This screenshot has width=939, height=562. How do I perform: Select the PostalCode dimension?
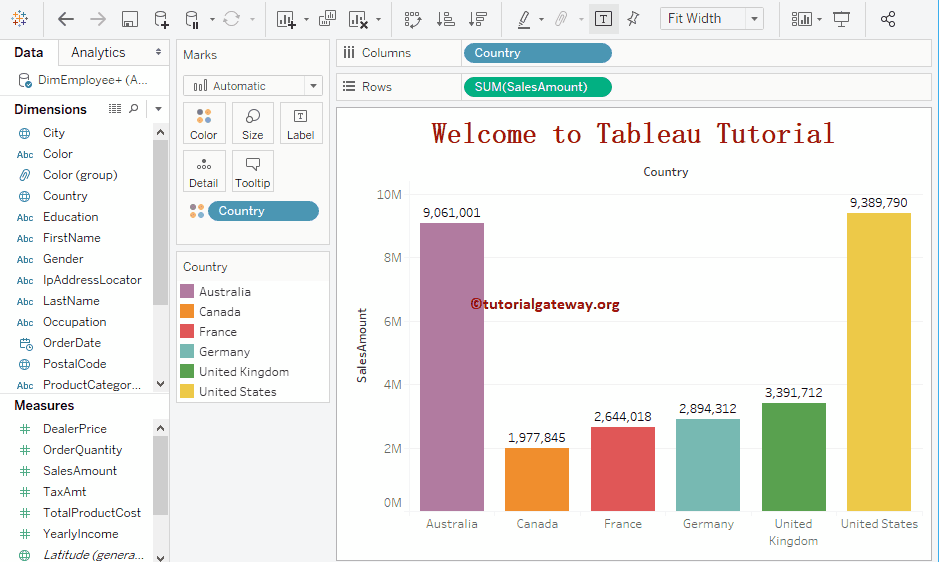[74, 364]
